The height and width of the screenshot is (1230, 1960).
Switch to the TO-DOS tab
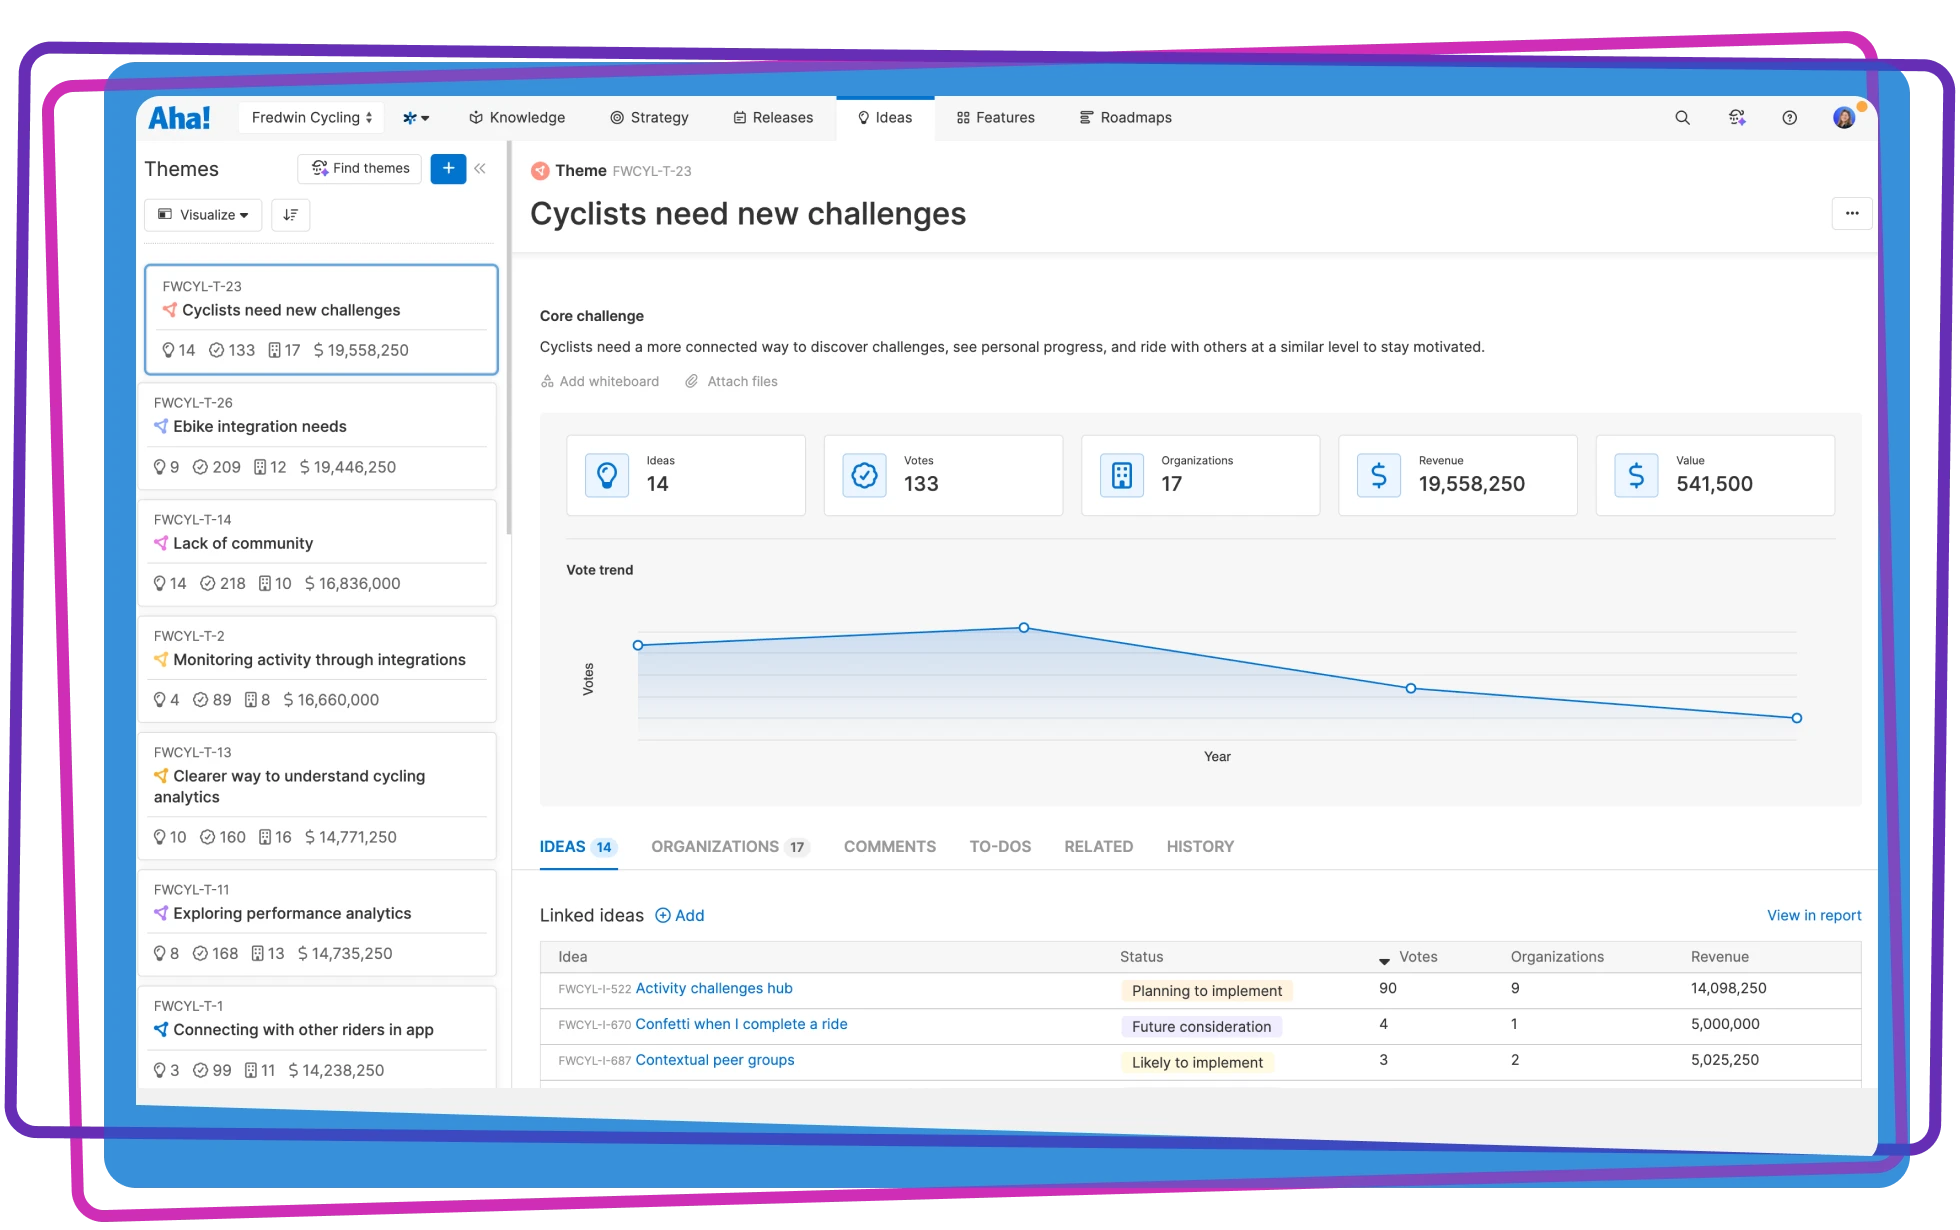coord(1000,847)
